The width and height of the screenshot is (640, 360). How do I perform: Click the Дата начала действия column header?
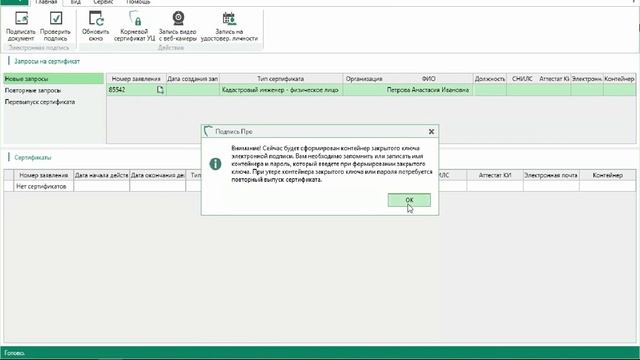pyautogui.click(x=102, y=175)
